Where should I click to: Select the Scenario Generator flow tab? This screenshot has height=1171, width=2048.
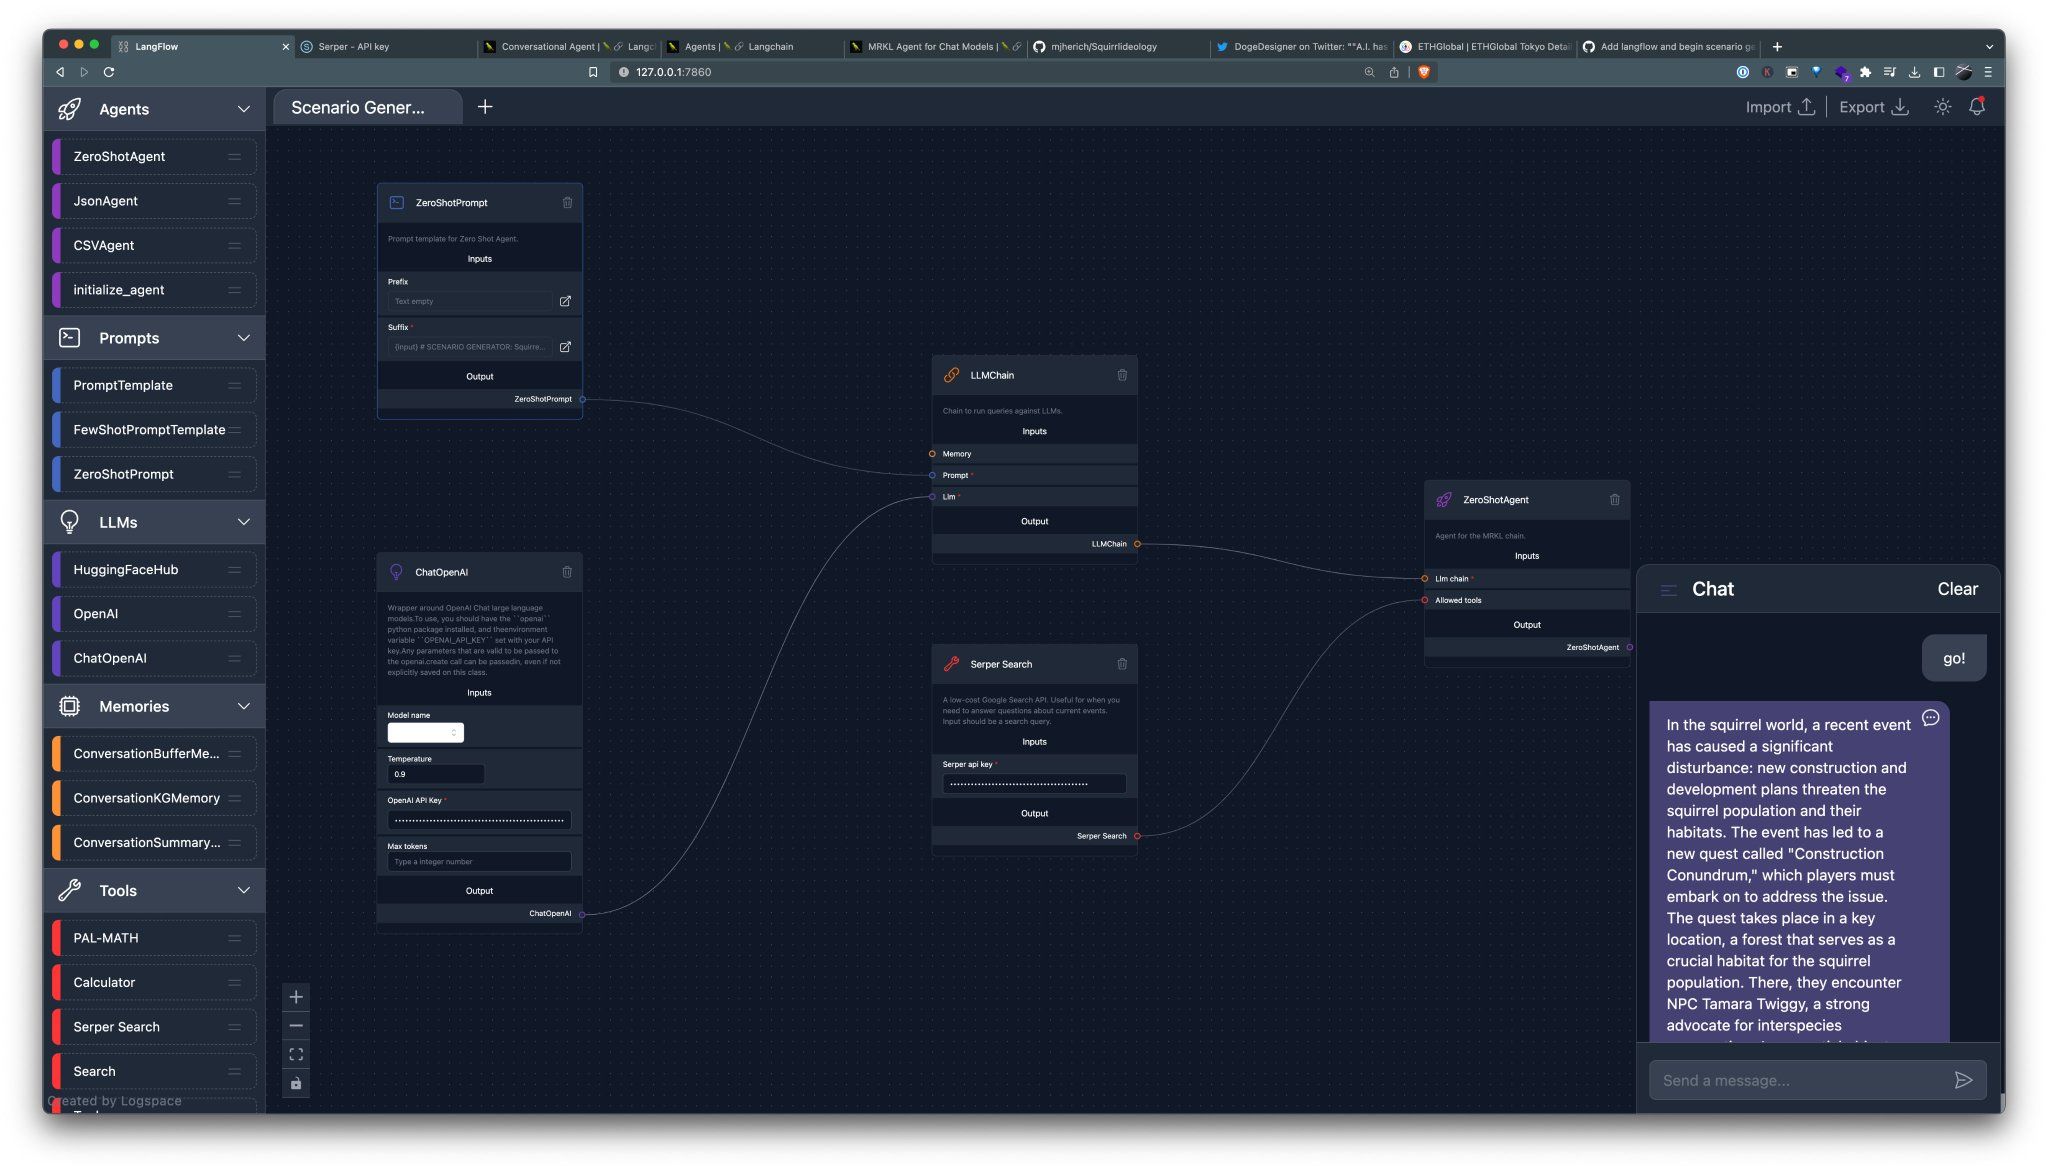[367, 107]
